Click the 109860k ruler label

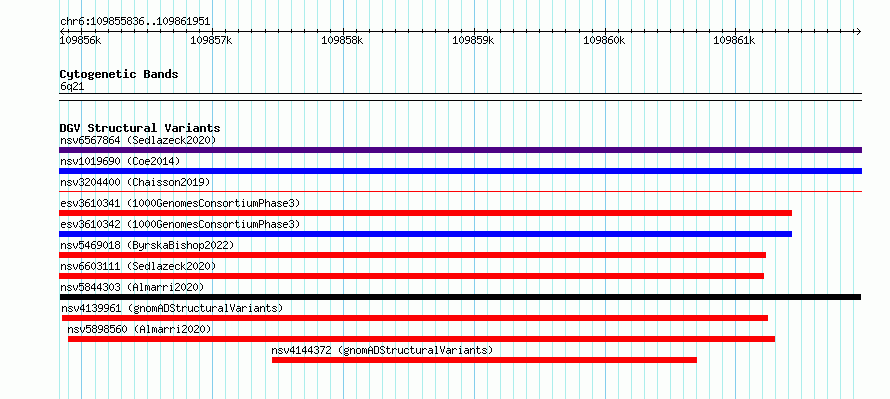(x=604, y=41)
